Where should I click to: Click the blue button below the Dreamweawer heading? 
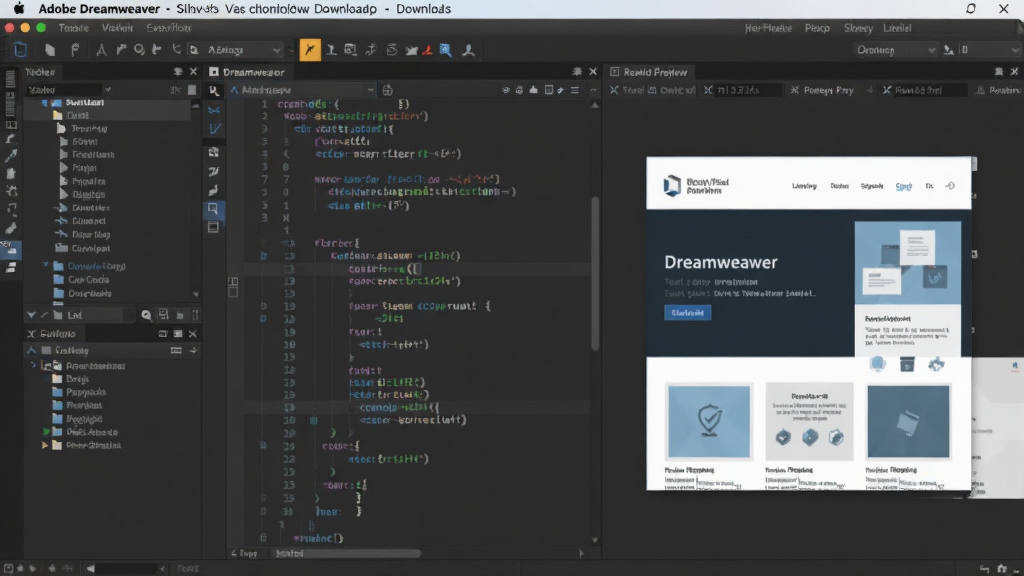(688, 313)
